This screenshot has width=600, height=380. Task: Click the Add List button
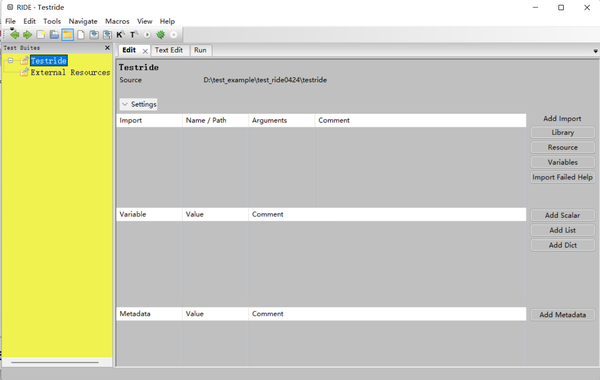pos(562,230)
